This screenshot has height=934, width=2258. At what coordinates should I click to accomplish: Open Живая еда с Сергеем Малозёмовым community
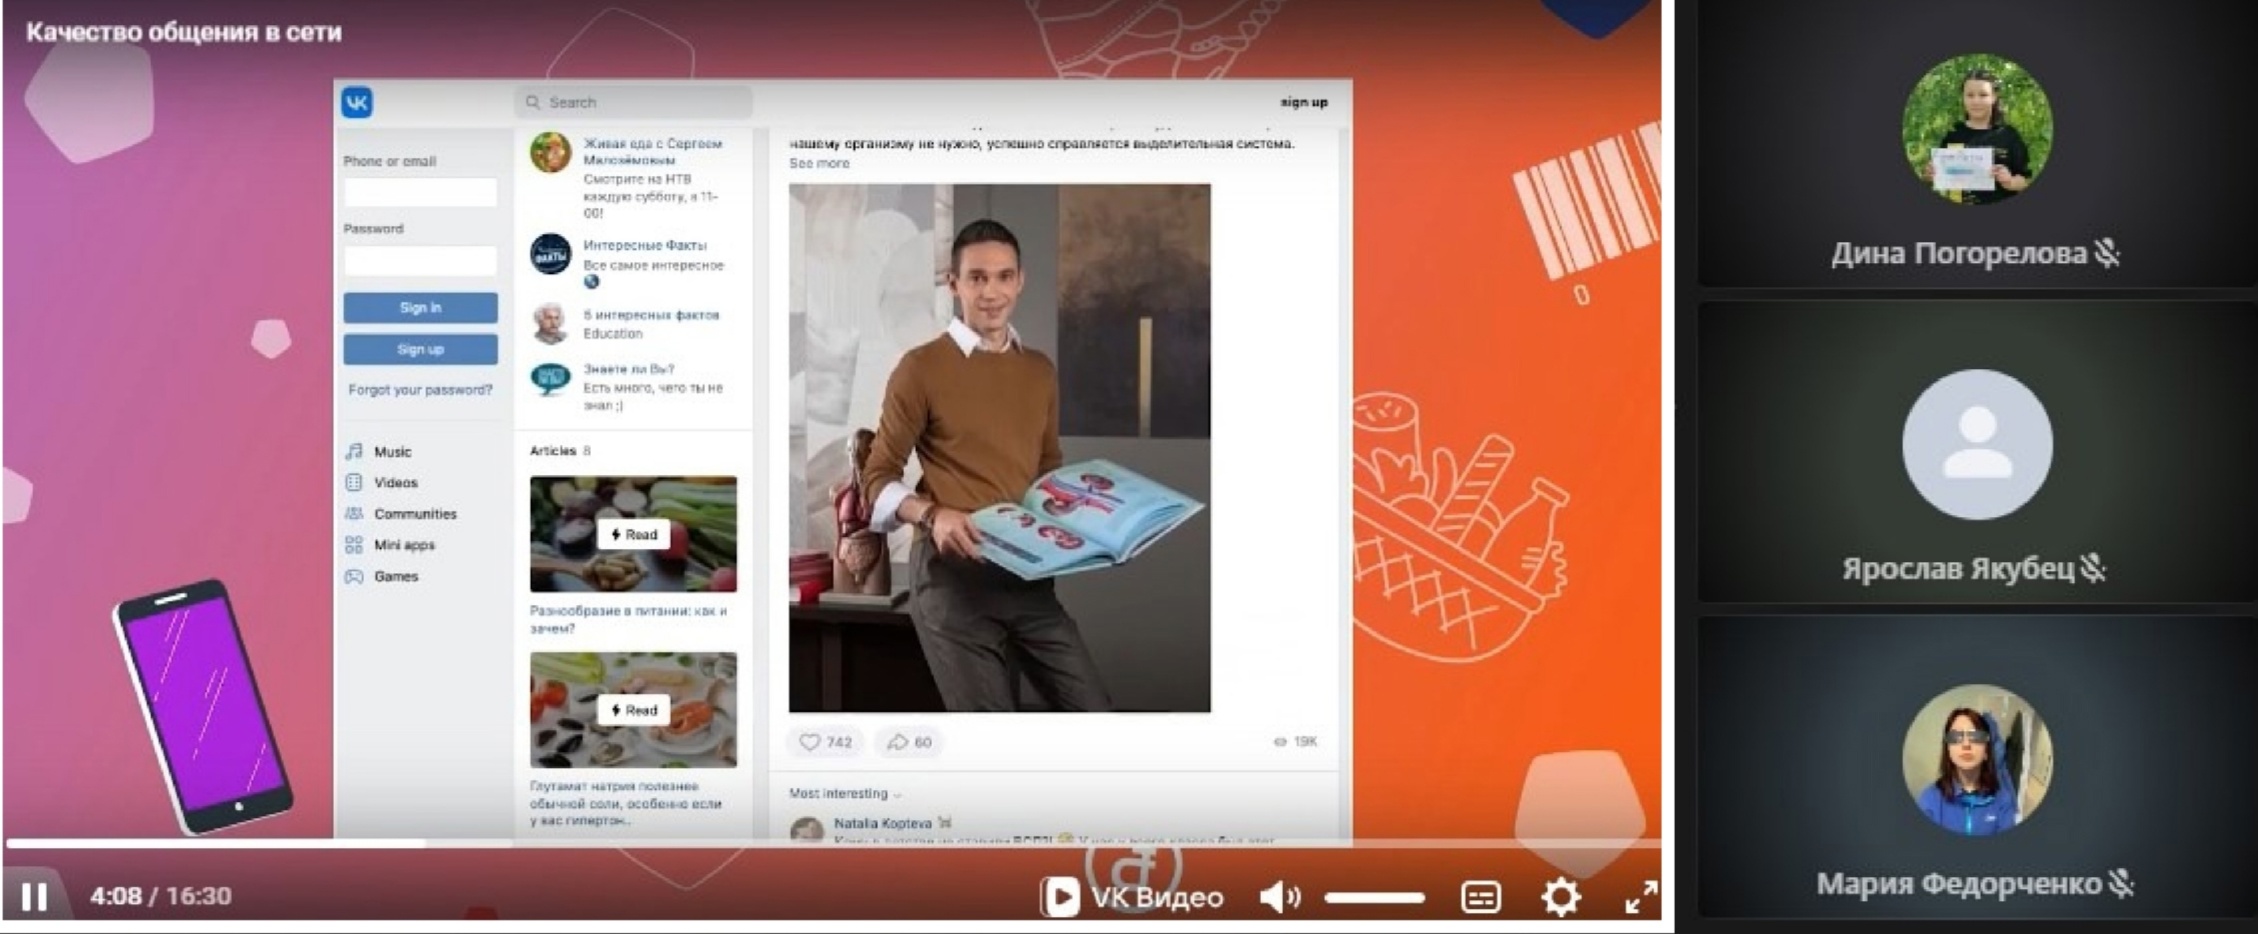click(x=652, y=151)
